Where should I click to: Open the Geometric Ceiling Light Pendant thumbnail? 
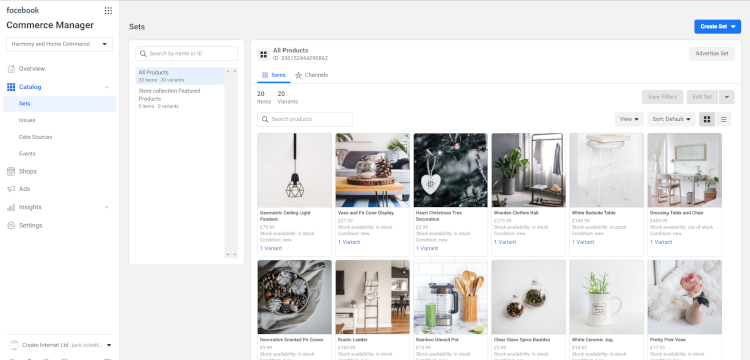[x=294, y=170]
